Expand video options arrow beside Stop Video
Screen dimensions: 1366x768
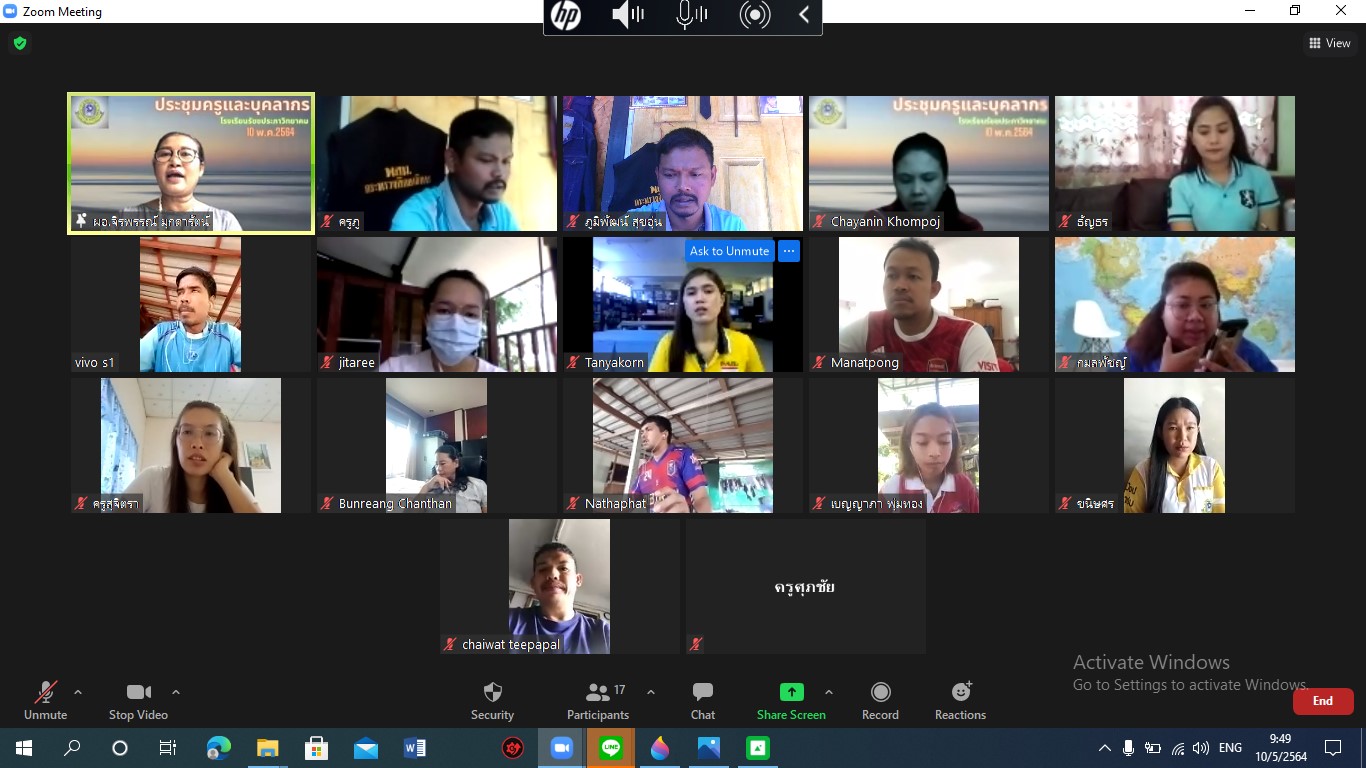(176, 692)
